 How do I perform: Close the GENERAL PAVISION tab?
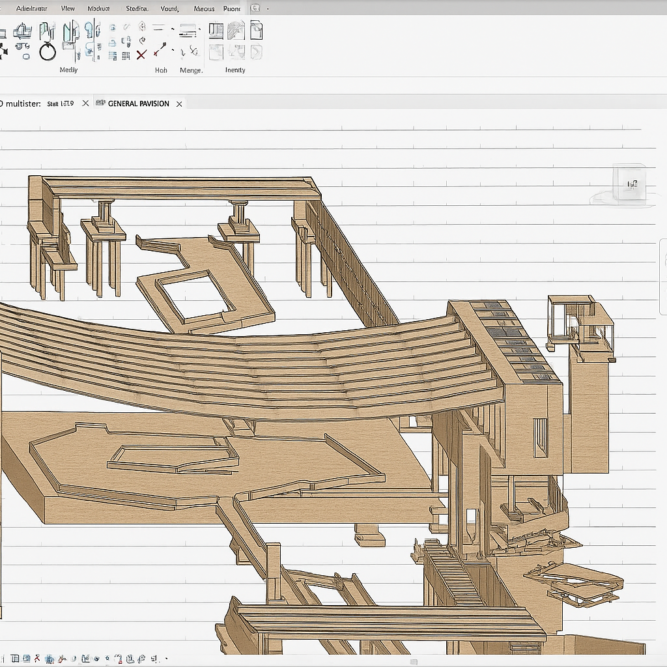(179, 103)
